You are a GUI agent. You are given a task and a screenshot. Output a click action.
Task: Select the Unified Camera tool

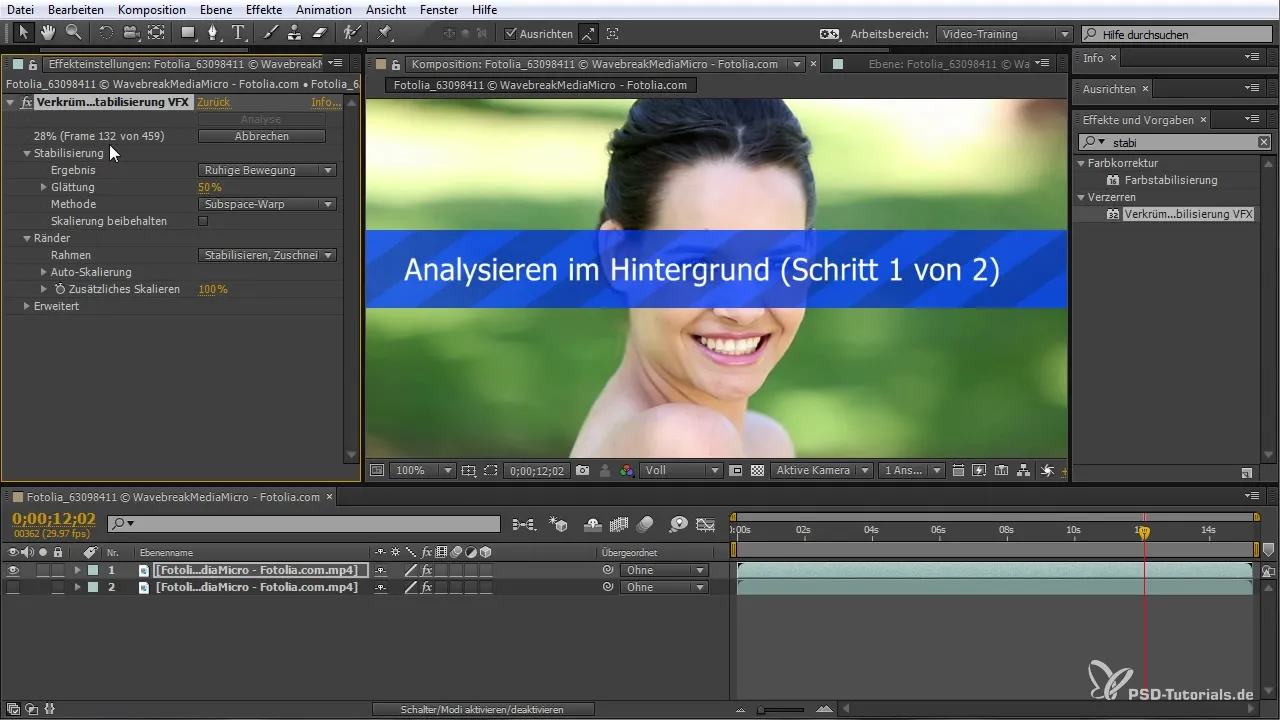pyautogui.click(x=130, y=33)
